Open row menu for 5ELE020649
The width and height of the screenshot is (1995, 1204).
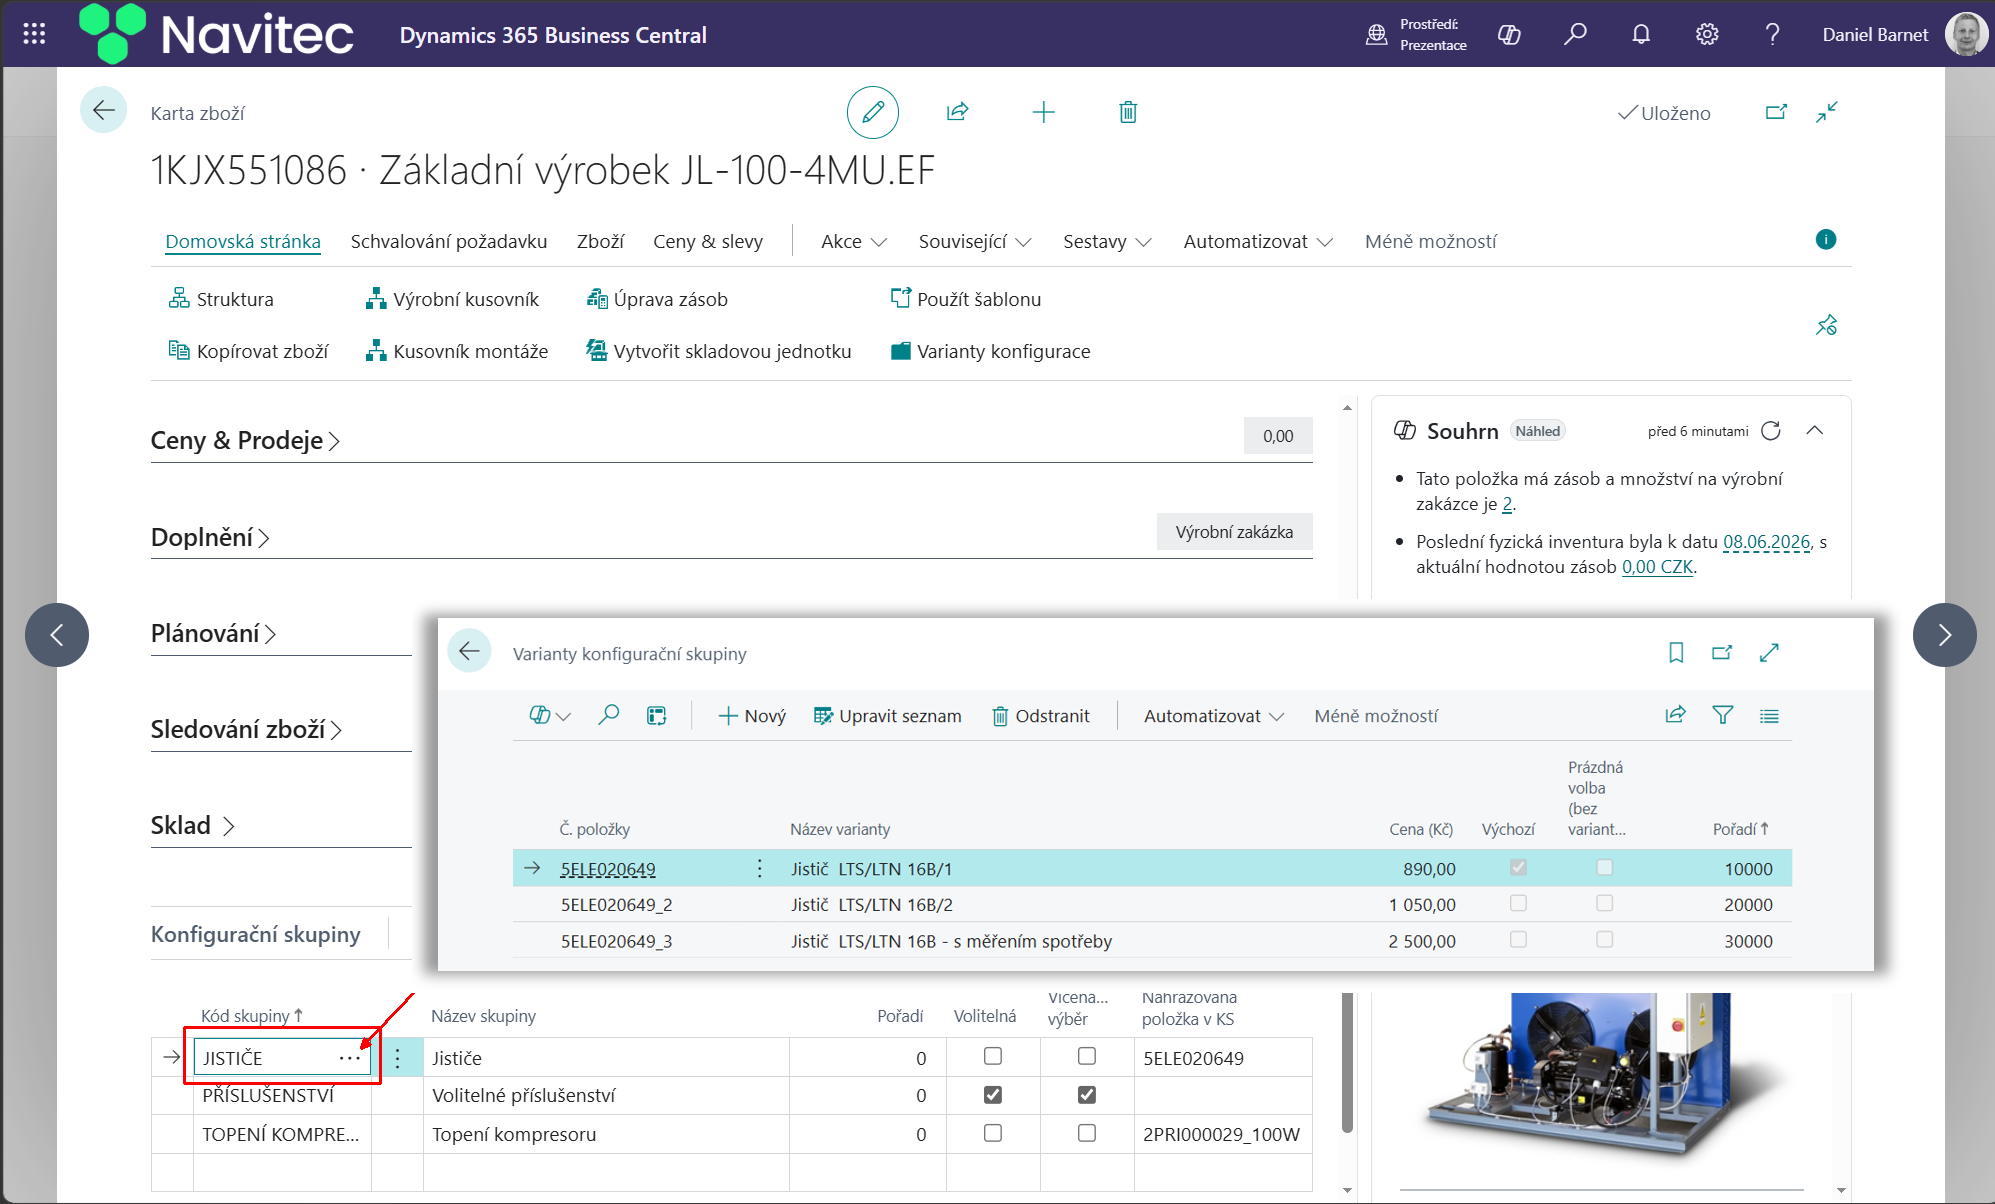(760, 868)
